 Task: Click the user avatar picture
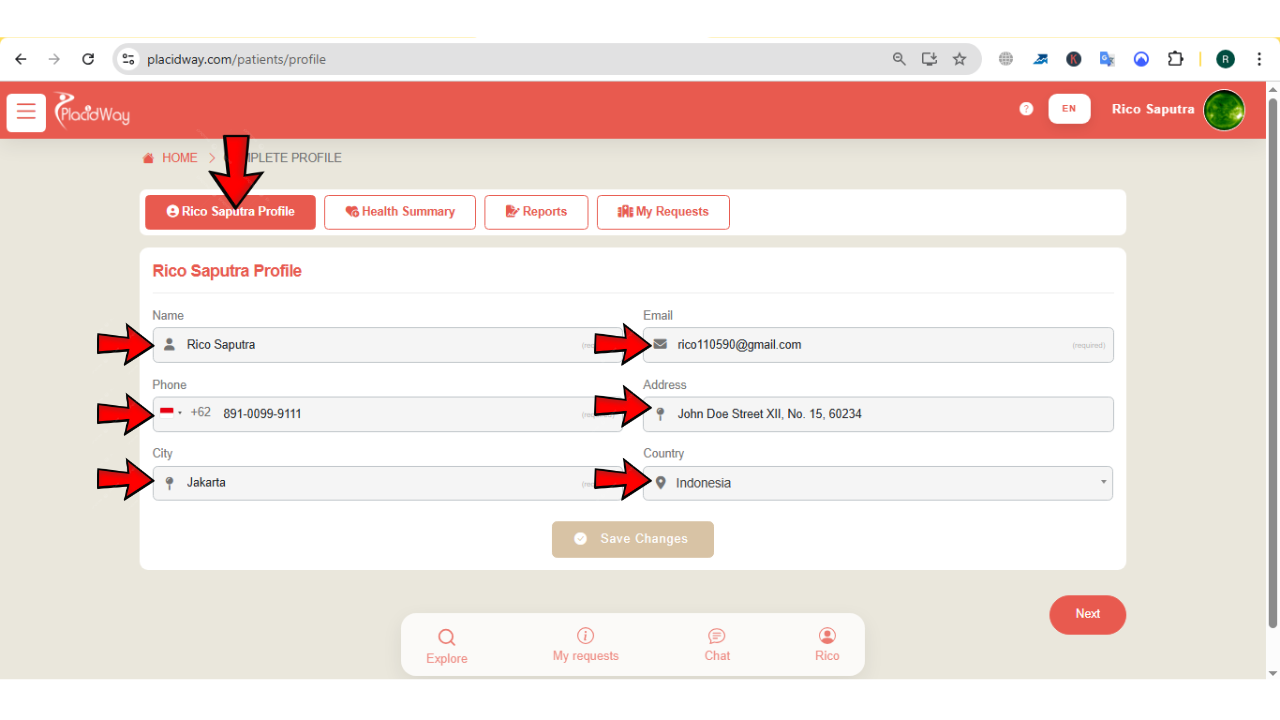tap(1224, 110)
